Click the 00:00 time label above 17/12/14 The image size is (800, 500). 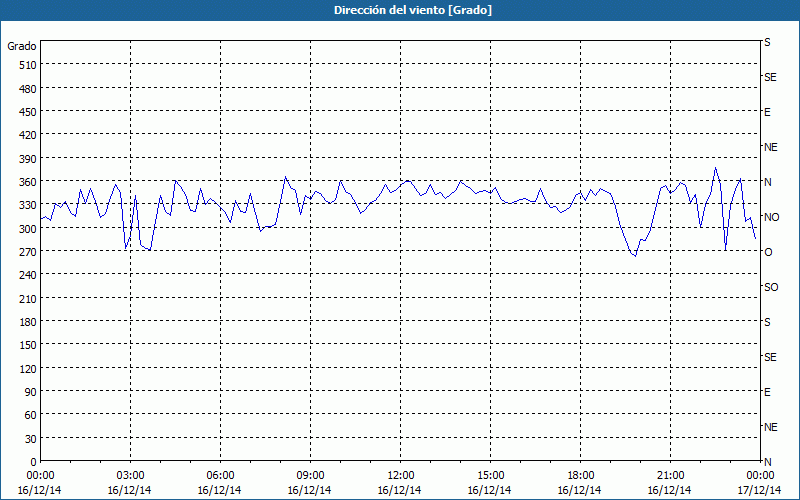760,476
